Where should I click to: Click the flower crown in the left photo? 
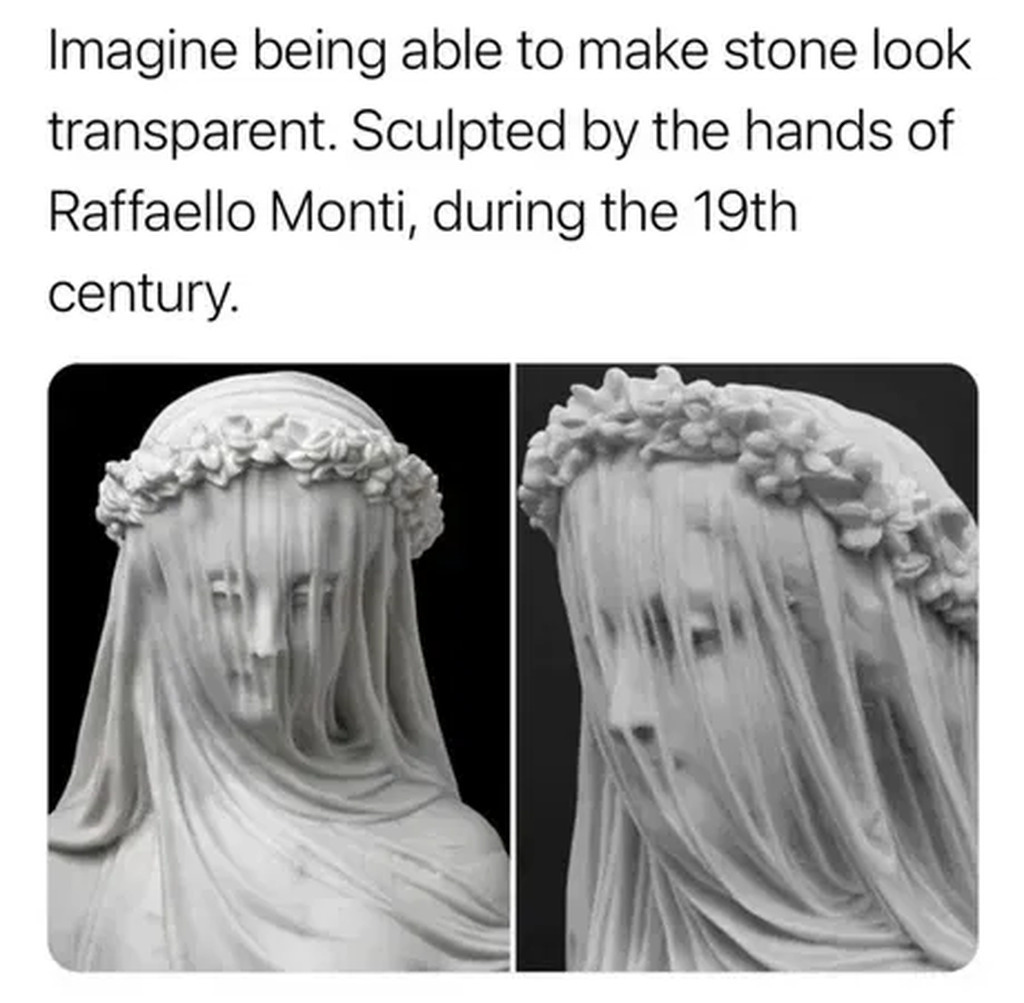click(268, 467)
